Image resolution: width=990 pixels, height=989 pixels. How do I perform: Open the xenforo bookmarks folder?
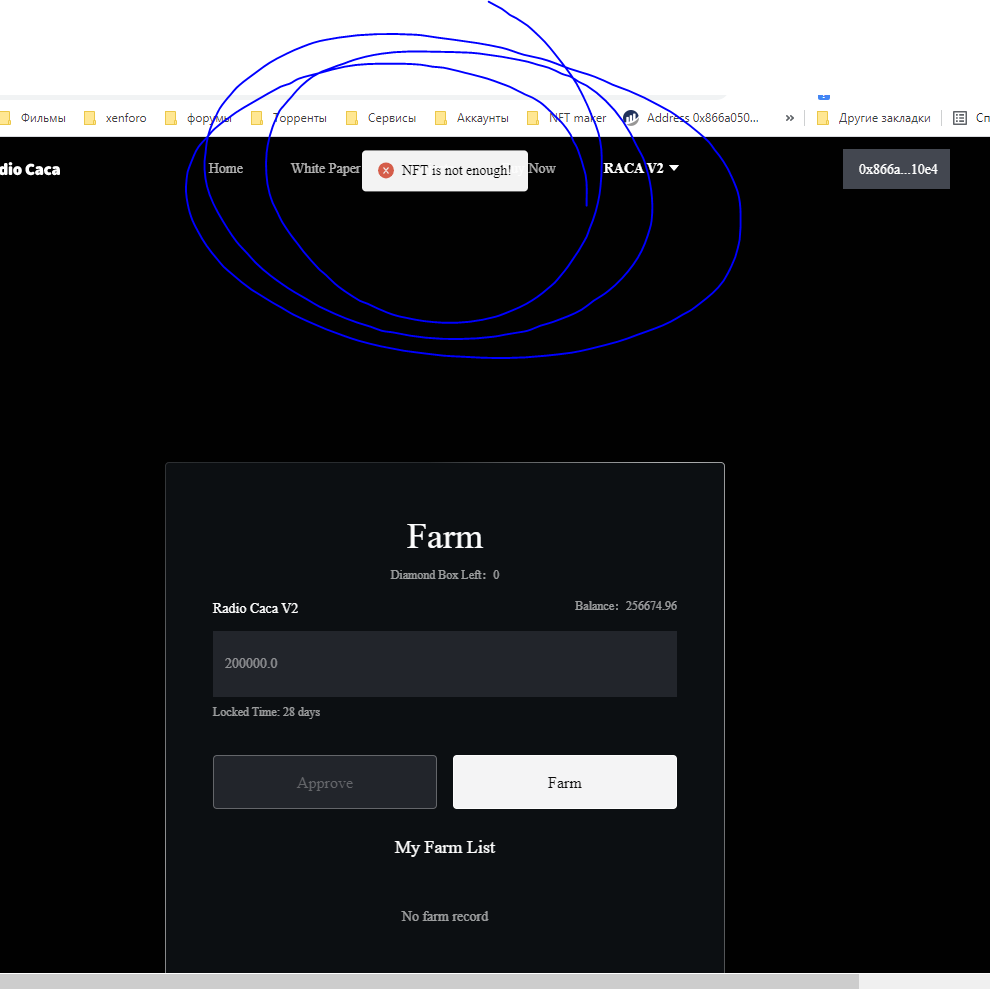coord(116,118)
